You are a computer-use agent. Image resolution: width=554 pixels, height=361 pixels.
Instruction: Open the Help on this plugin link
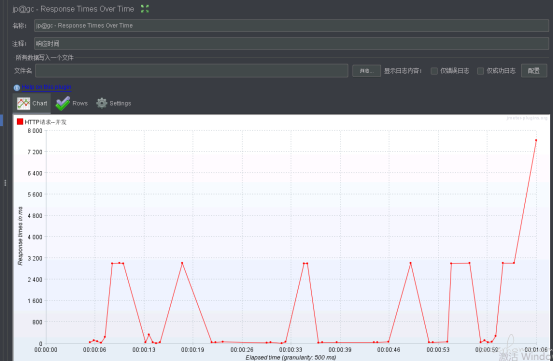click(46, 87)
